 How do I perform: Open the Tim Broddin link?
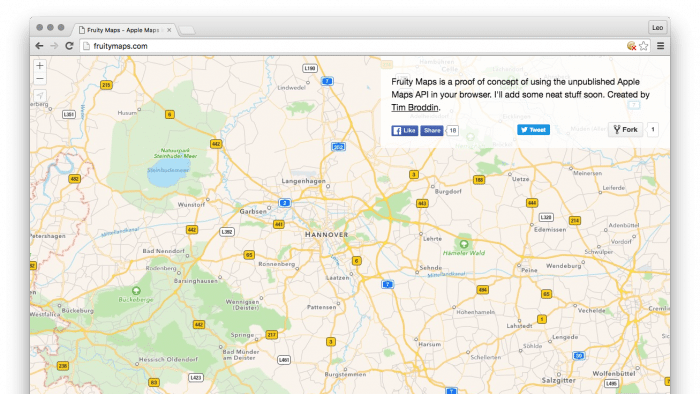pos(415,108)
